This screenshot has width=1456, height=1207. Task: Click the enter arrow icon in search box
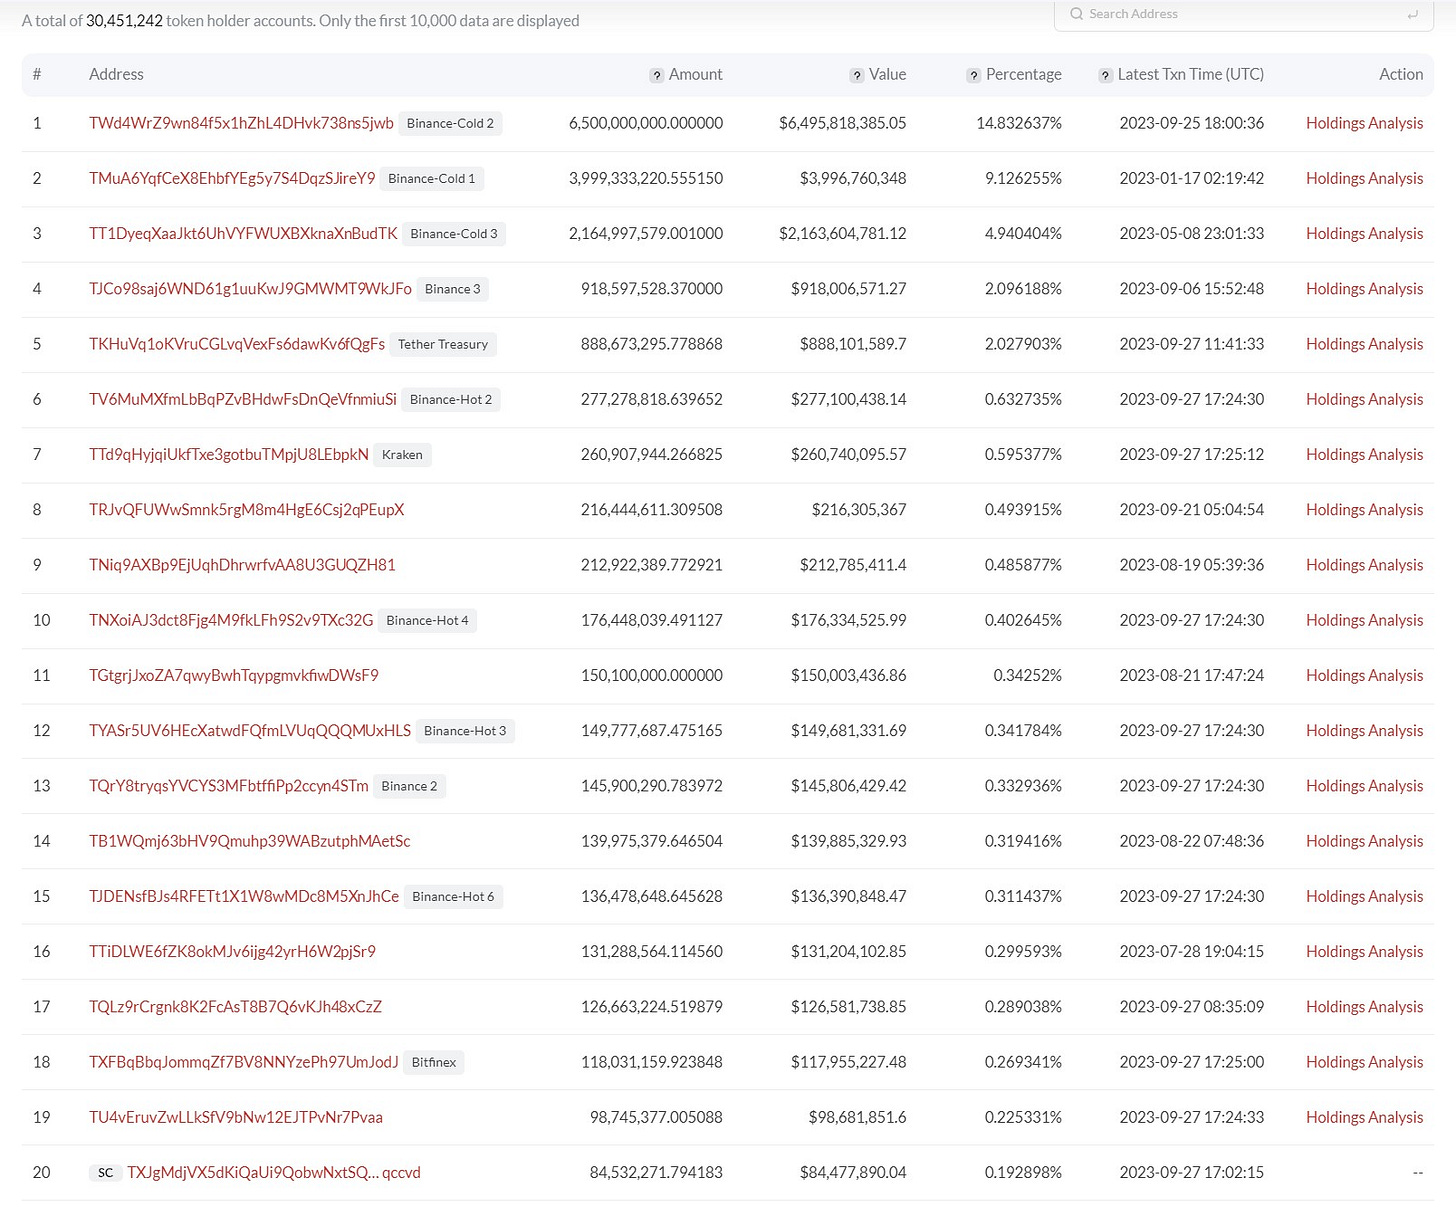coord(1412,14)
